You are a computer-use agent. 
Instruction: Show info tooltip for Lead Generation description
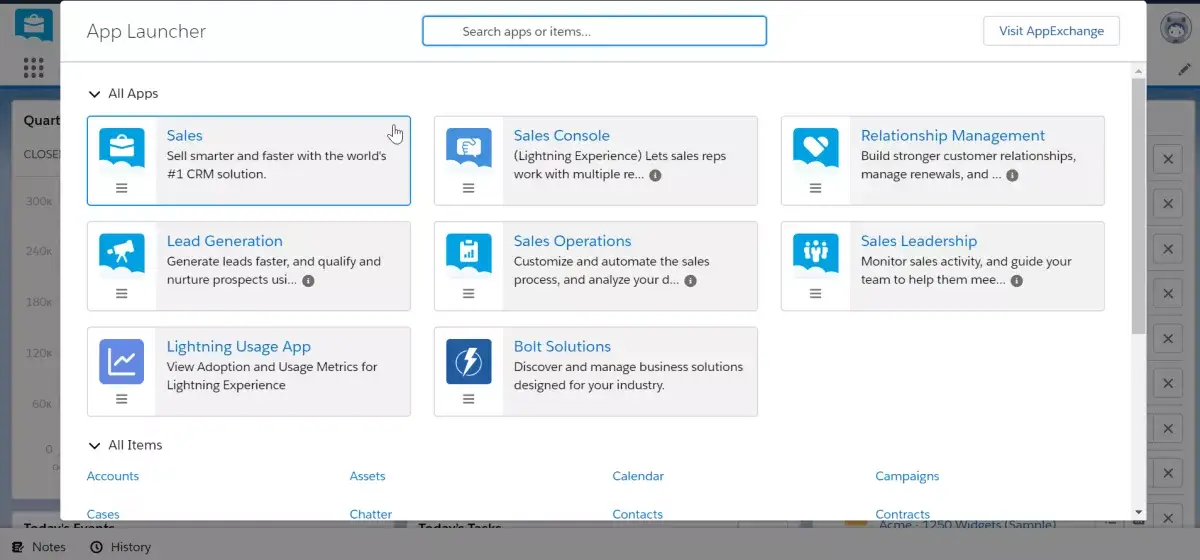tap(308, 281)
